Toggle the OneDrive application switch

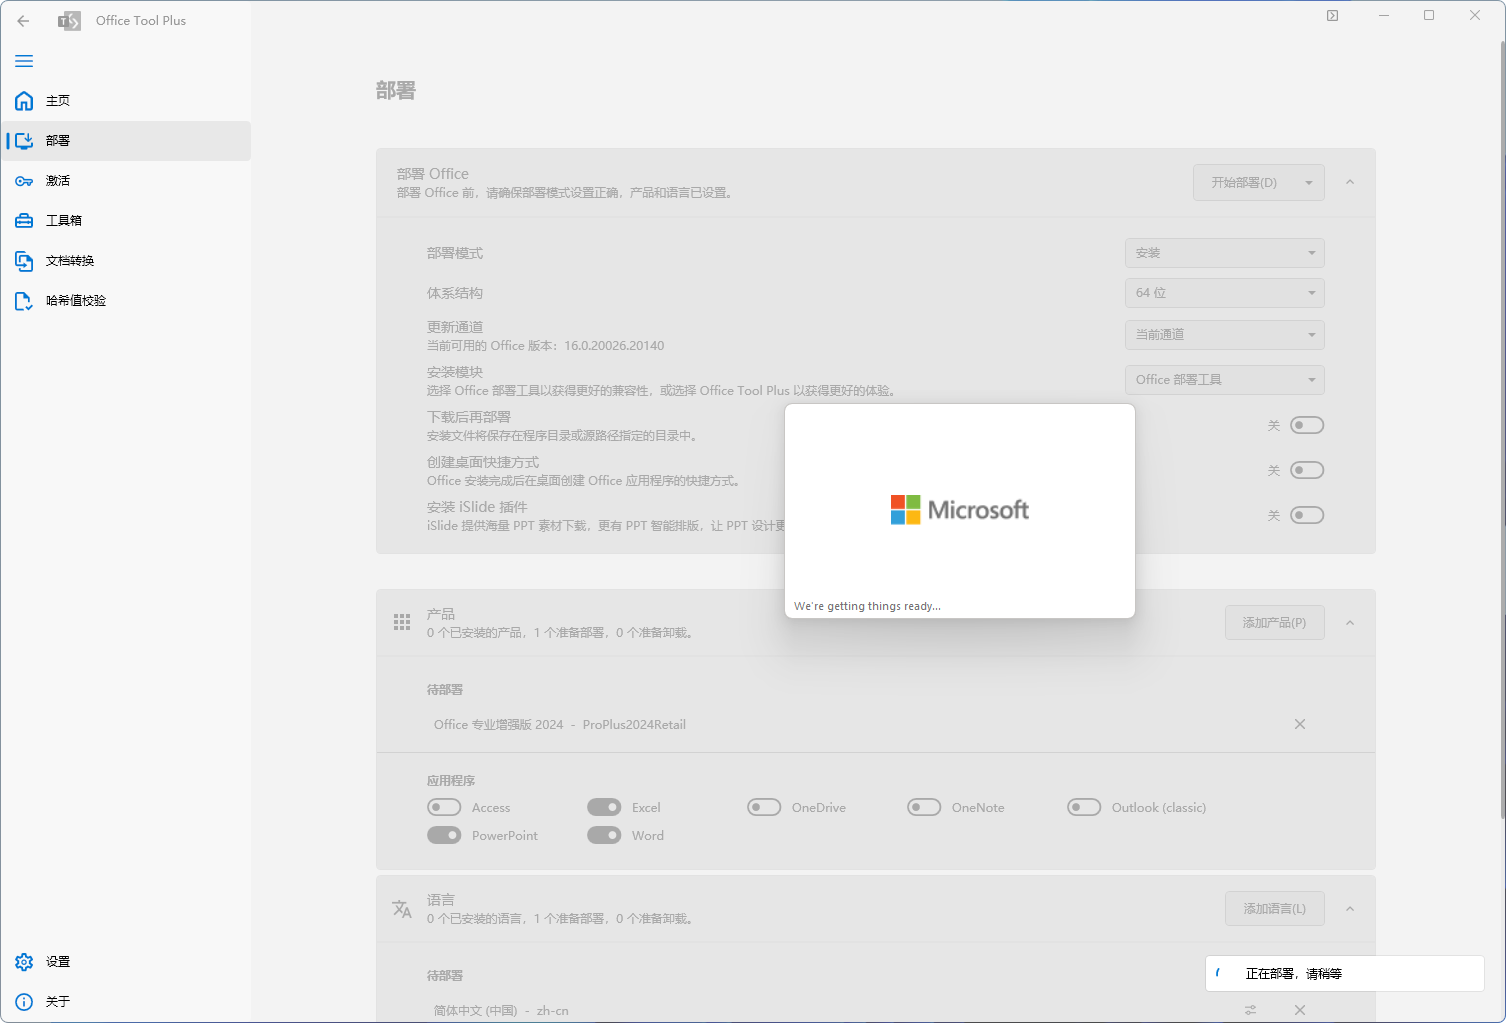coord(764,807)
